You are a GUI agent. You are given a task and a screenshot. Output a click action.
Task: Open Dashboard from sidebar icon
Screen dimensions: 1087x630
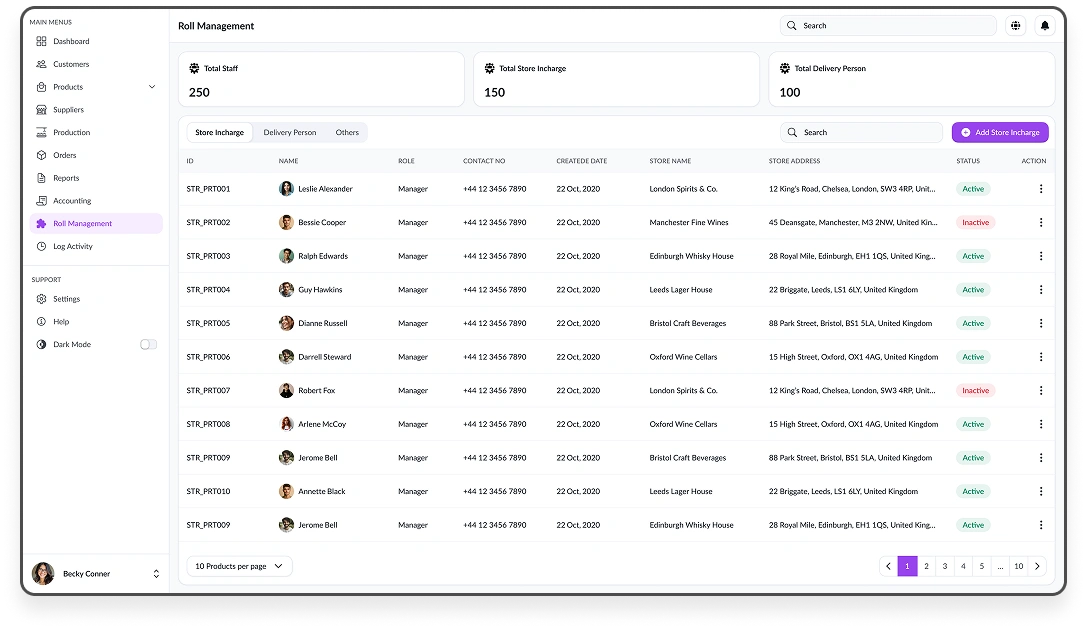click(41, 41)
